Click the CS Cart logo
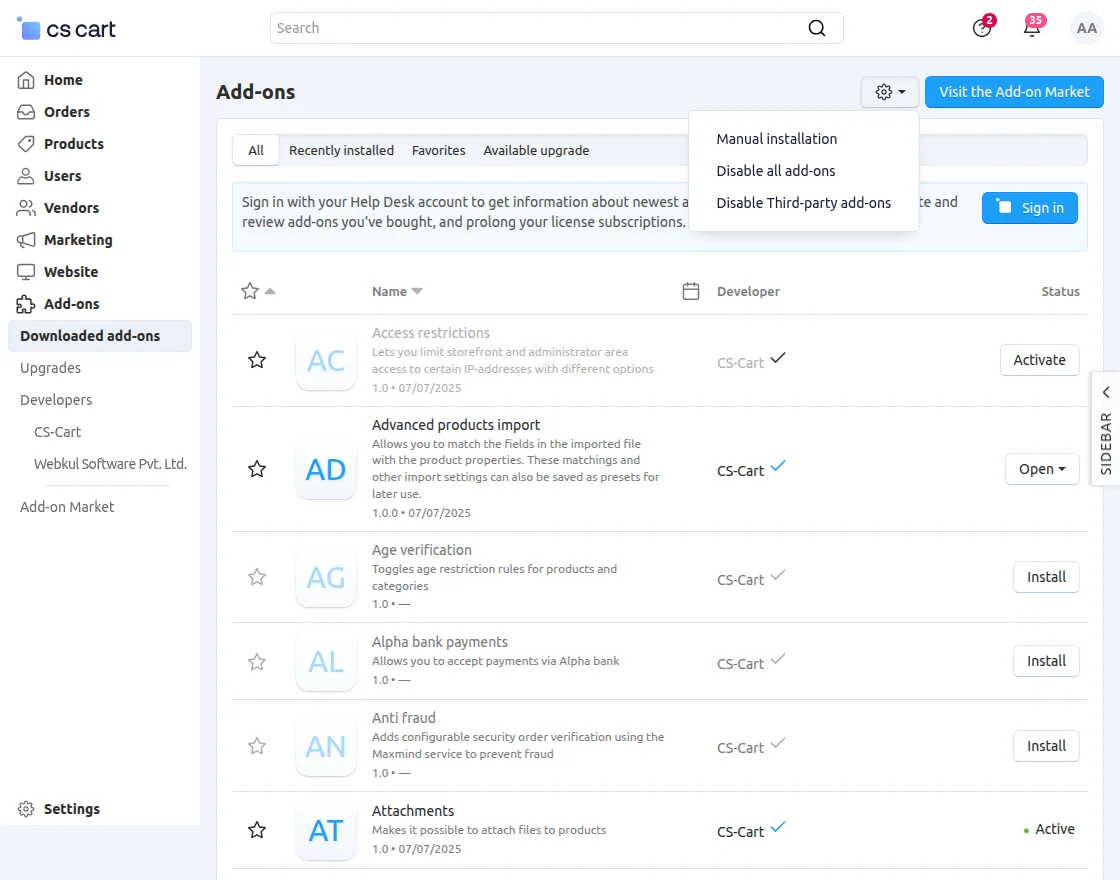This screenshot has width=1120, height=880. (67, 29)
